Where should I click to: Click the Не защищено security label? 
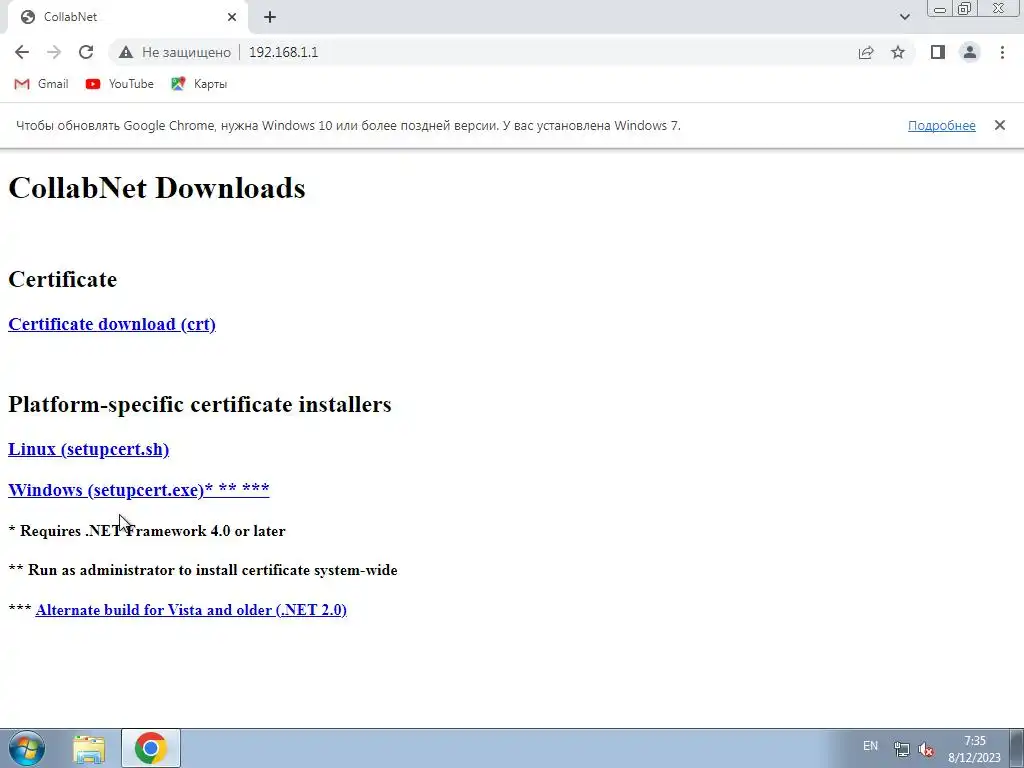186,52
